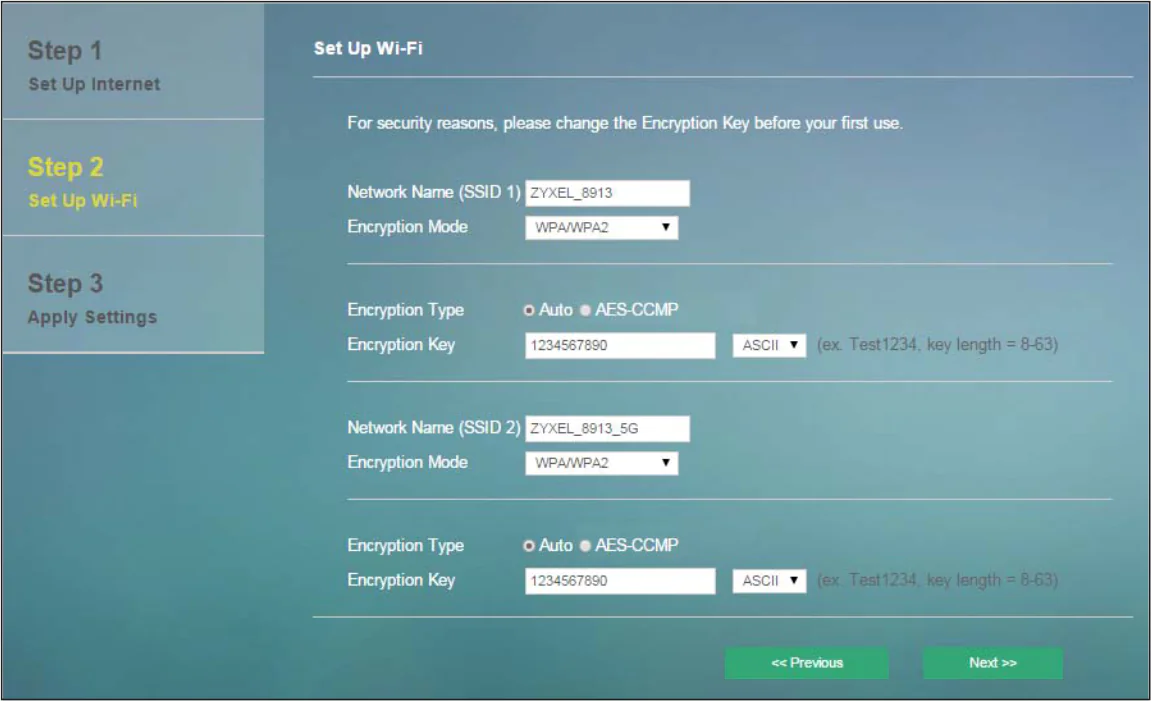Open the Encryption Mode dropdown for SSID 2

[x=601, y=463]
